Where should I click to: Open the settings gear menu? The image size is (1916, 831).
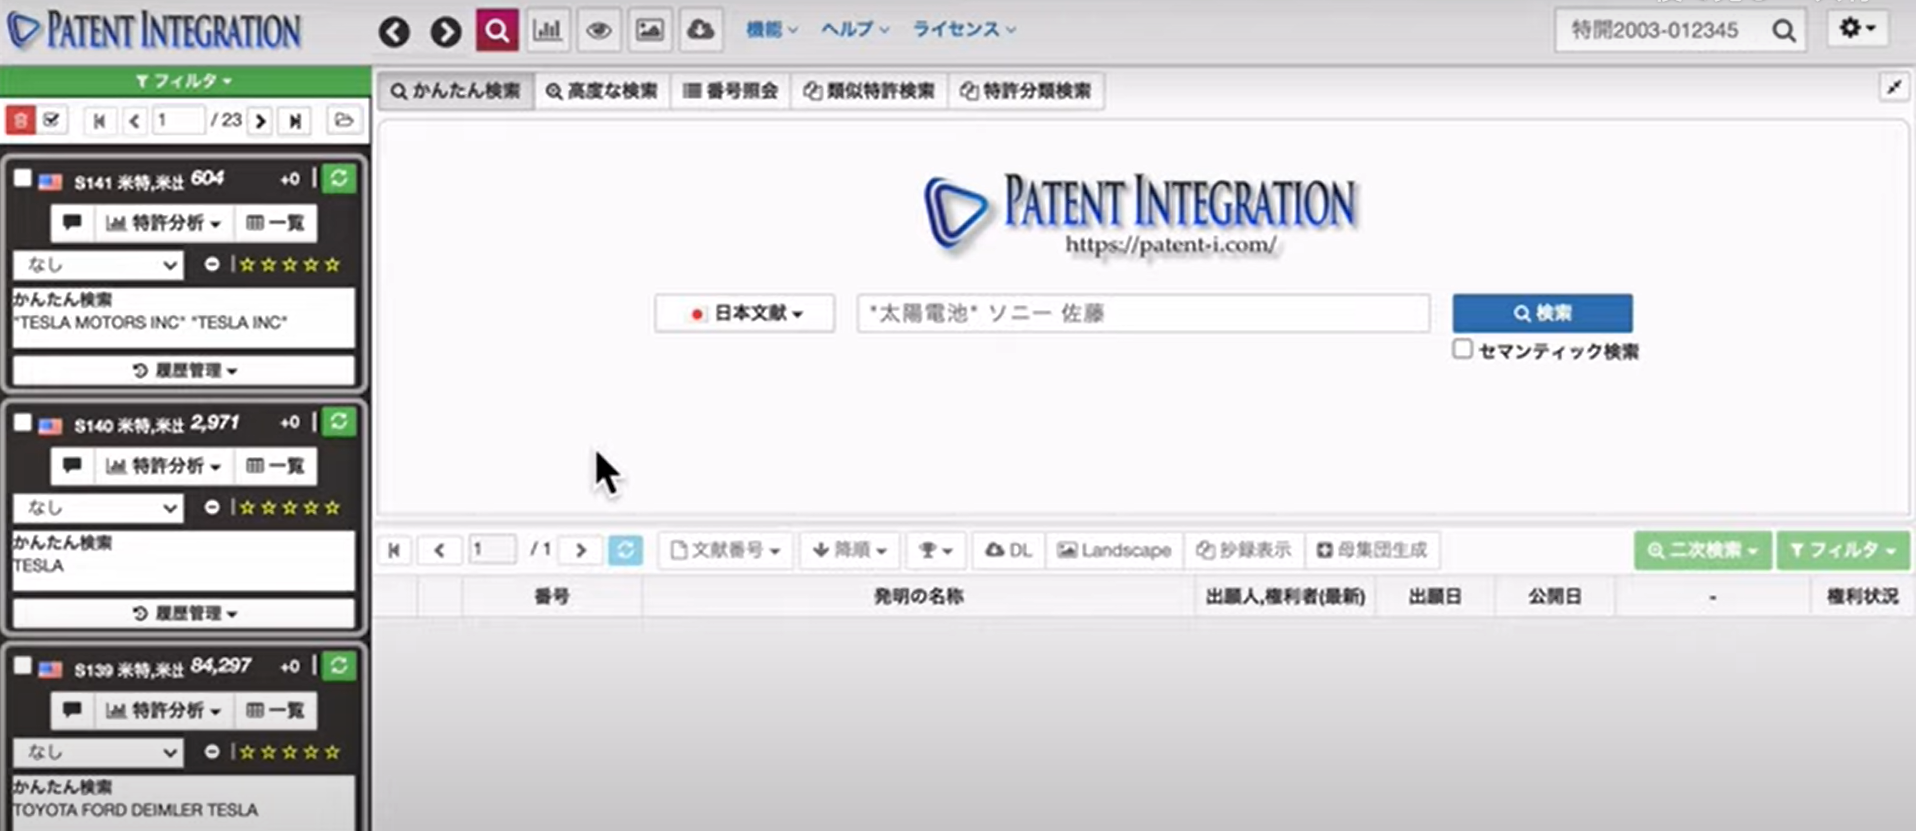1857,29
